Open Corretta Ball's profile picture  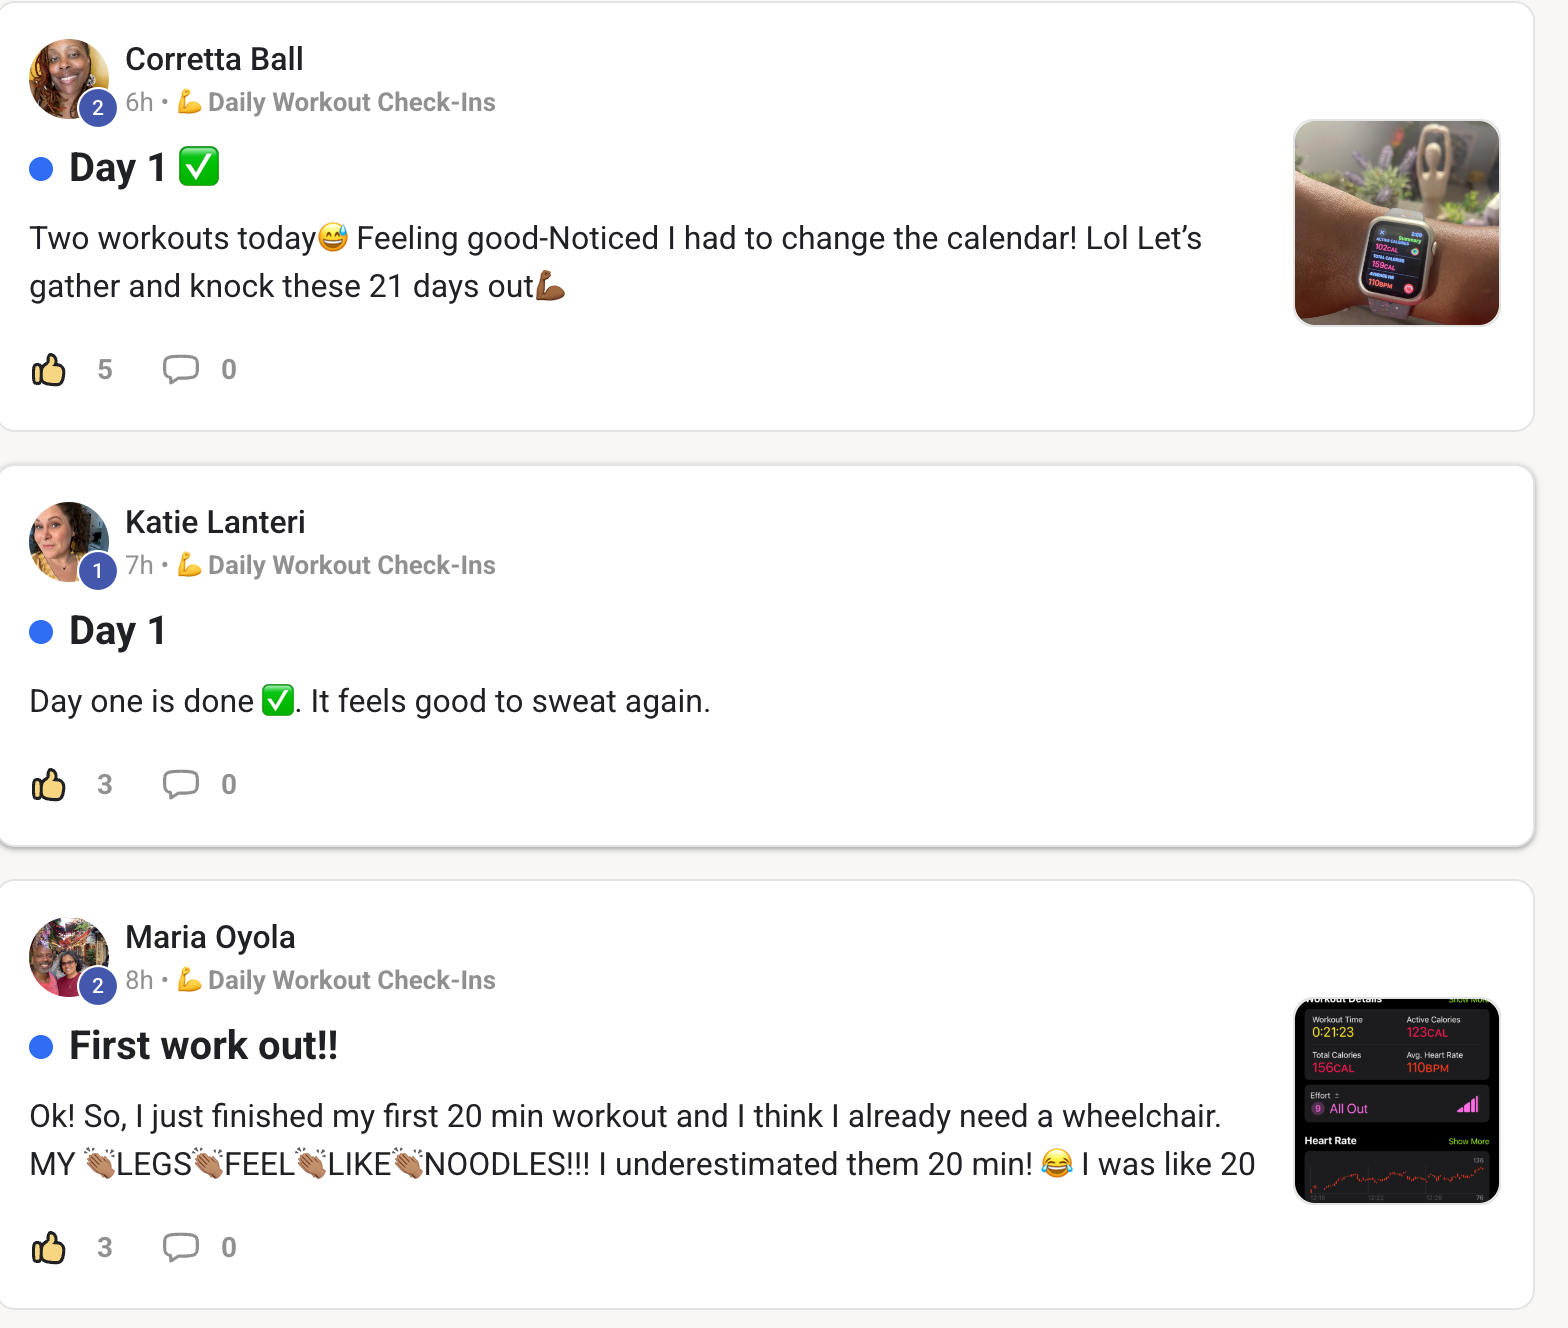[x=64, y=75]
